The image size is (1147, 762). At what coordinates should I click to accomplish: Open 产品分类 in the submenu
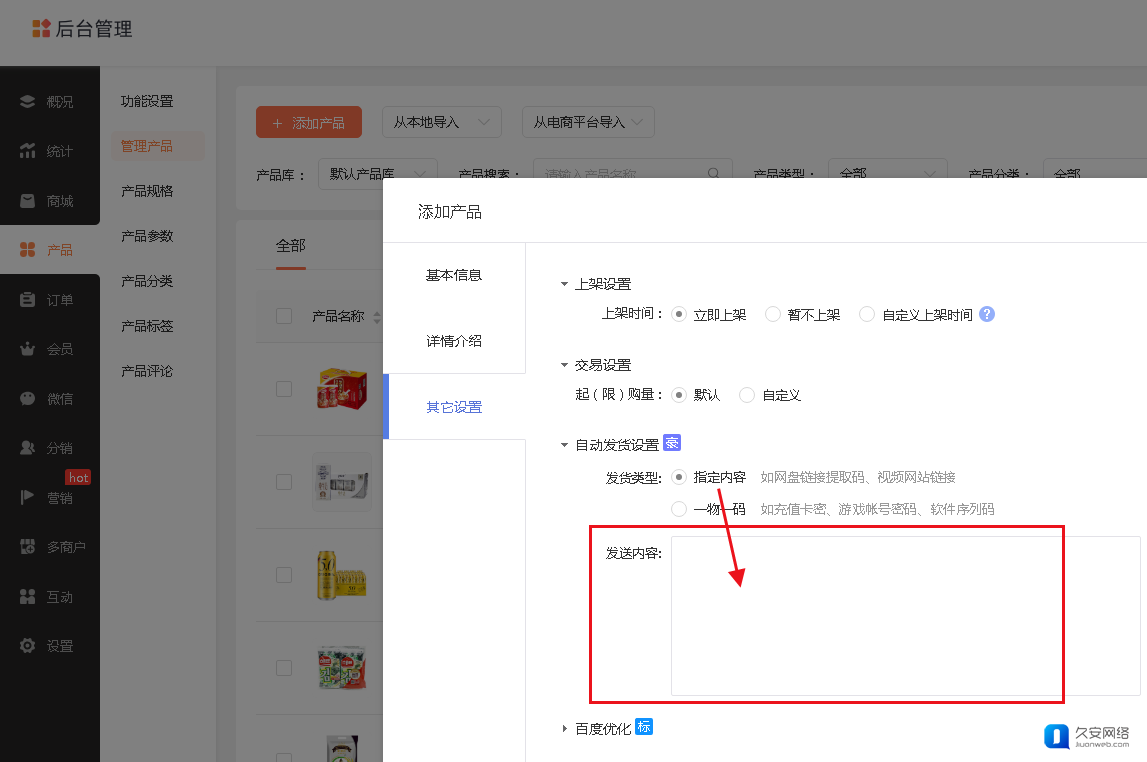tap(147, 281)
